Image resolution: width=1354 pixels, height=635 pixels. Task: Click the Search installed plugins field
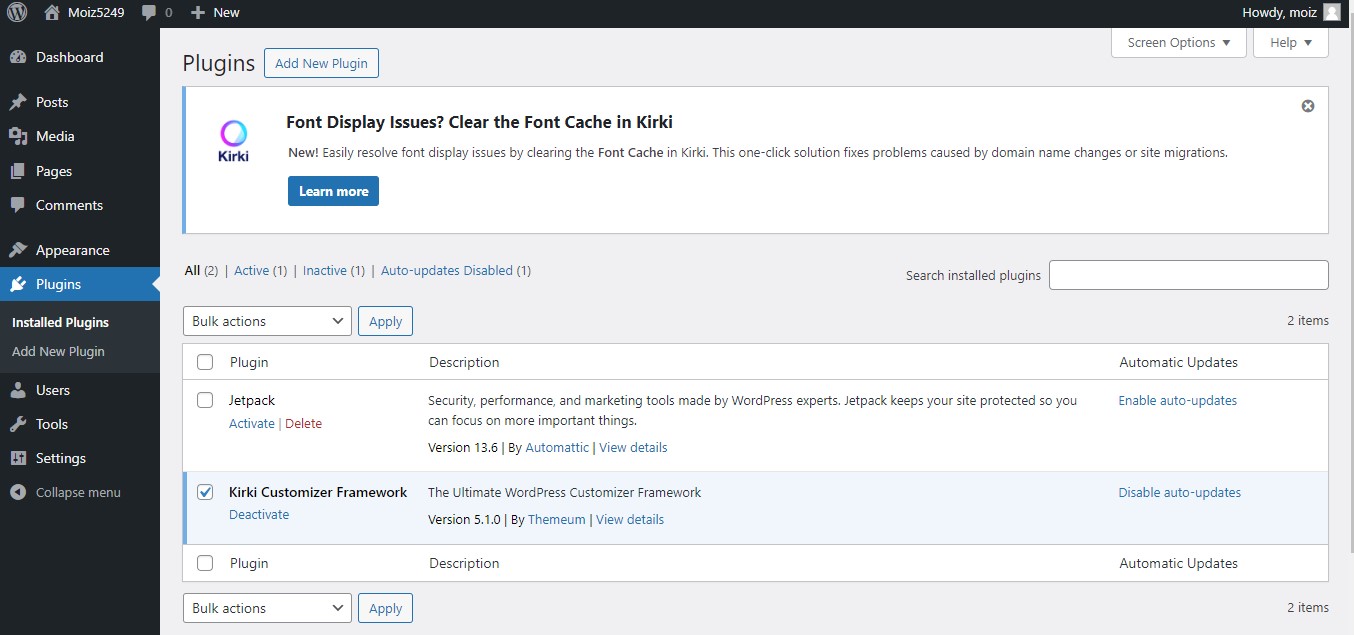1188,275
